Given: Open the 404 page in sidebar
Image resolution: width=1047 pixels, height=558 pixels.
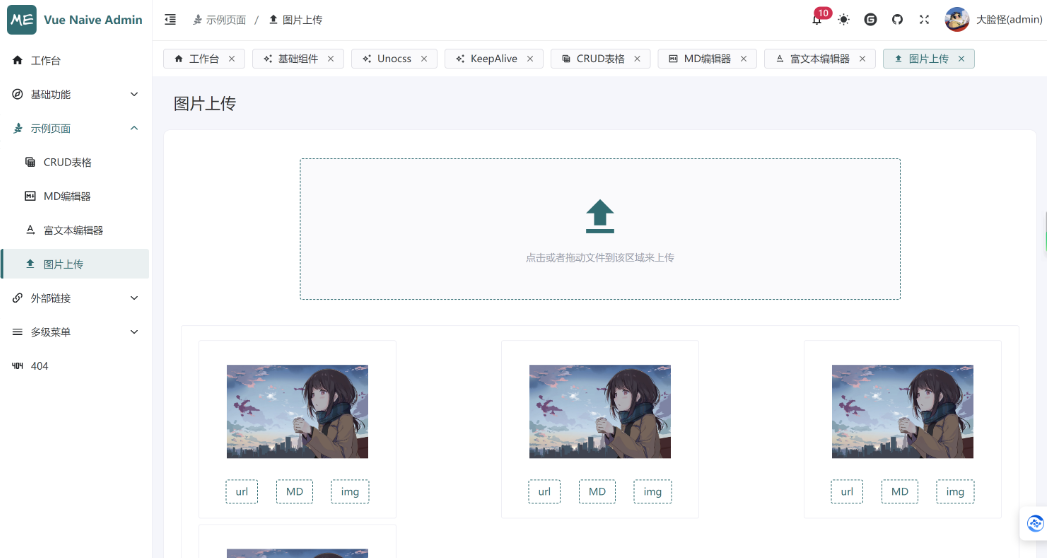Looking at the screenshot, I should [x=75, y=366].
